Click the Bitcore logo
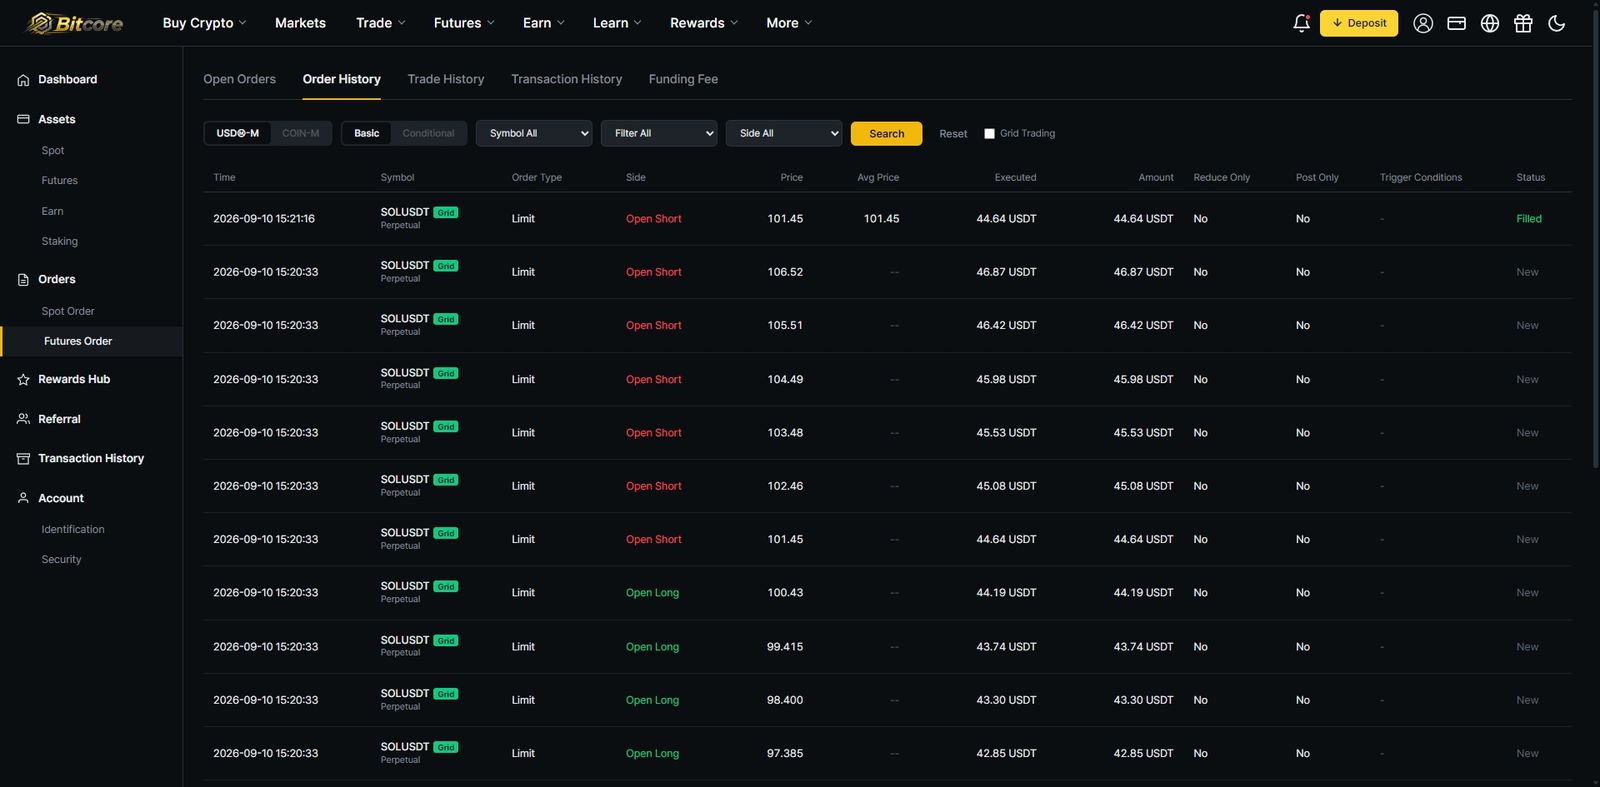1600x787 pixels. (76, 23)
